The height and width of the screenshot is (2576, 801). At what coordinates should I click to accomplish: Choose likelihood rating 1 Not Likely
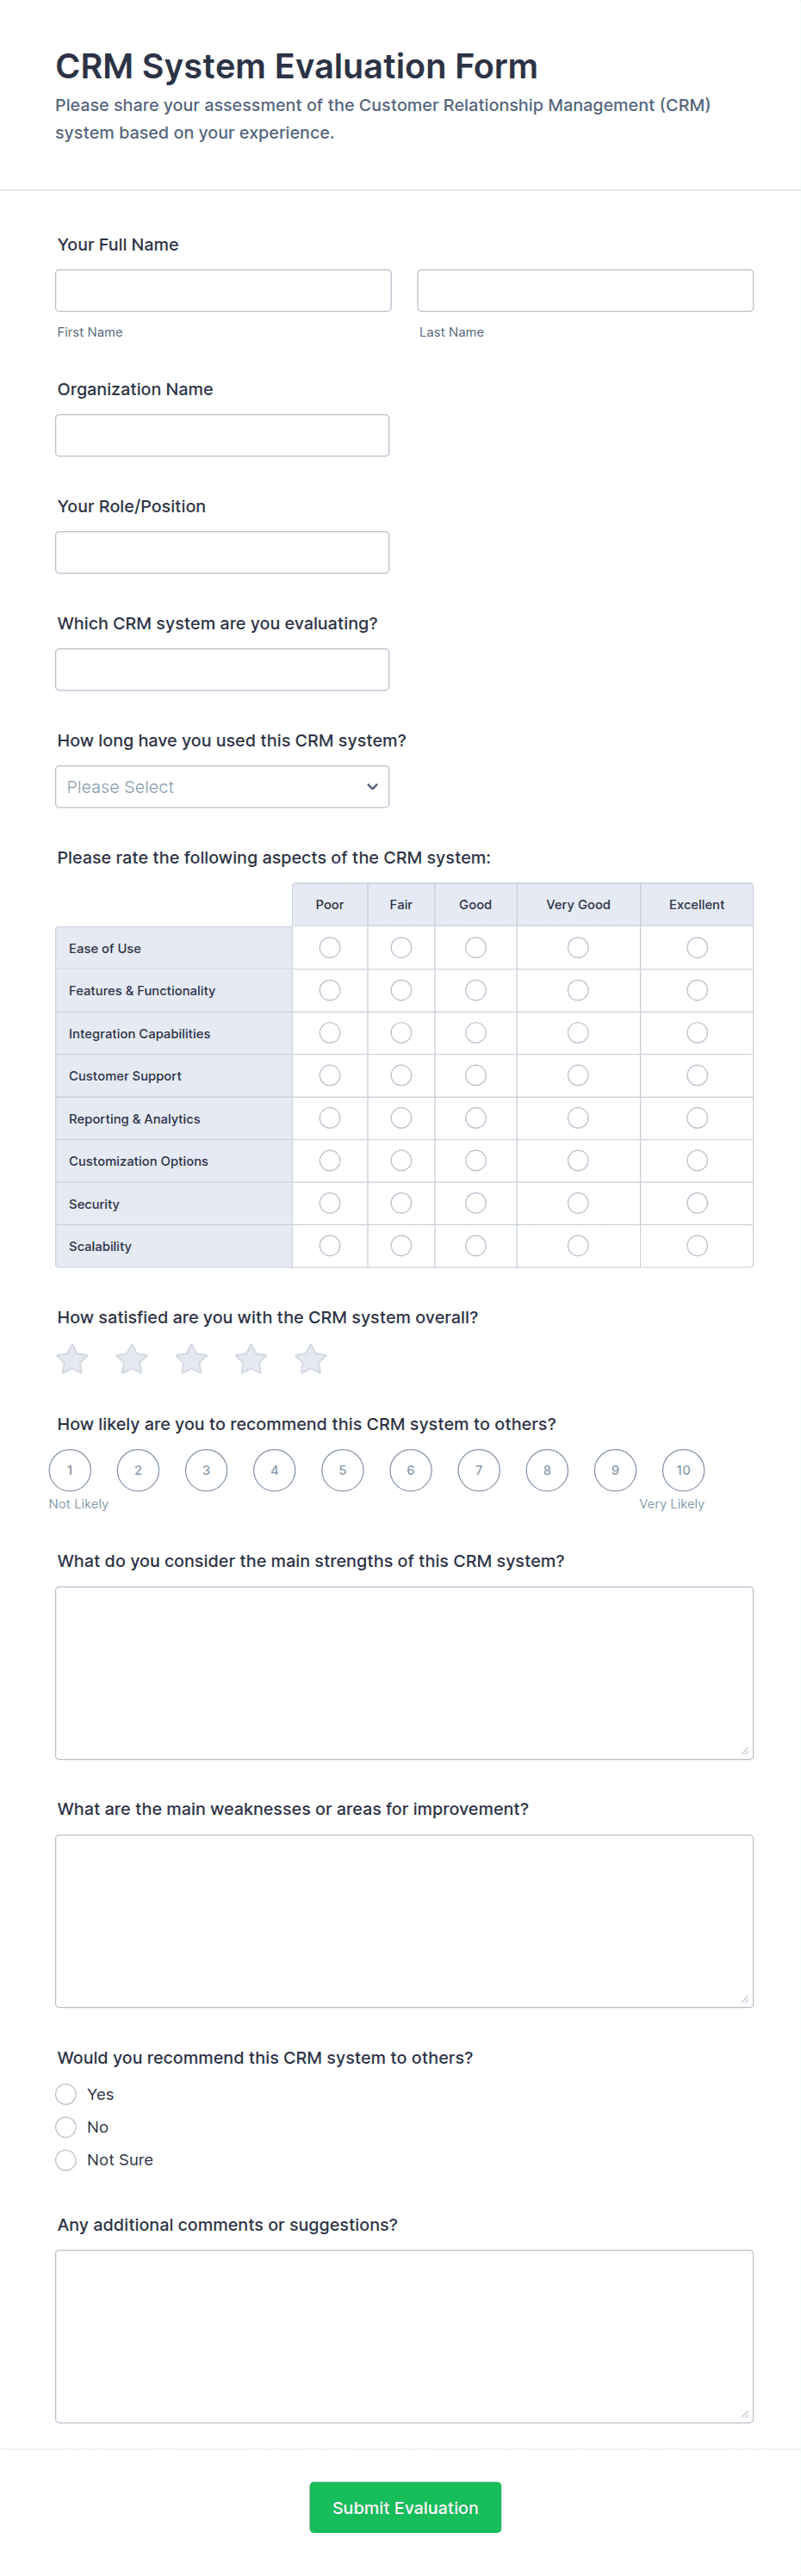[70, 1470]
